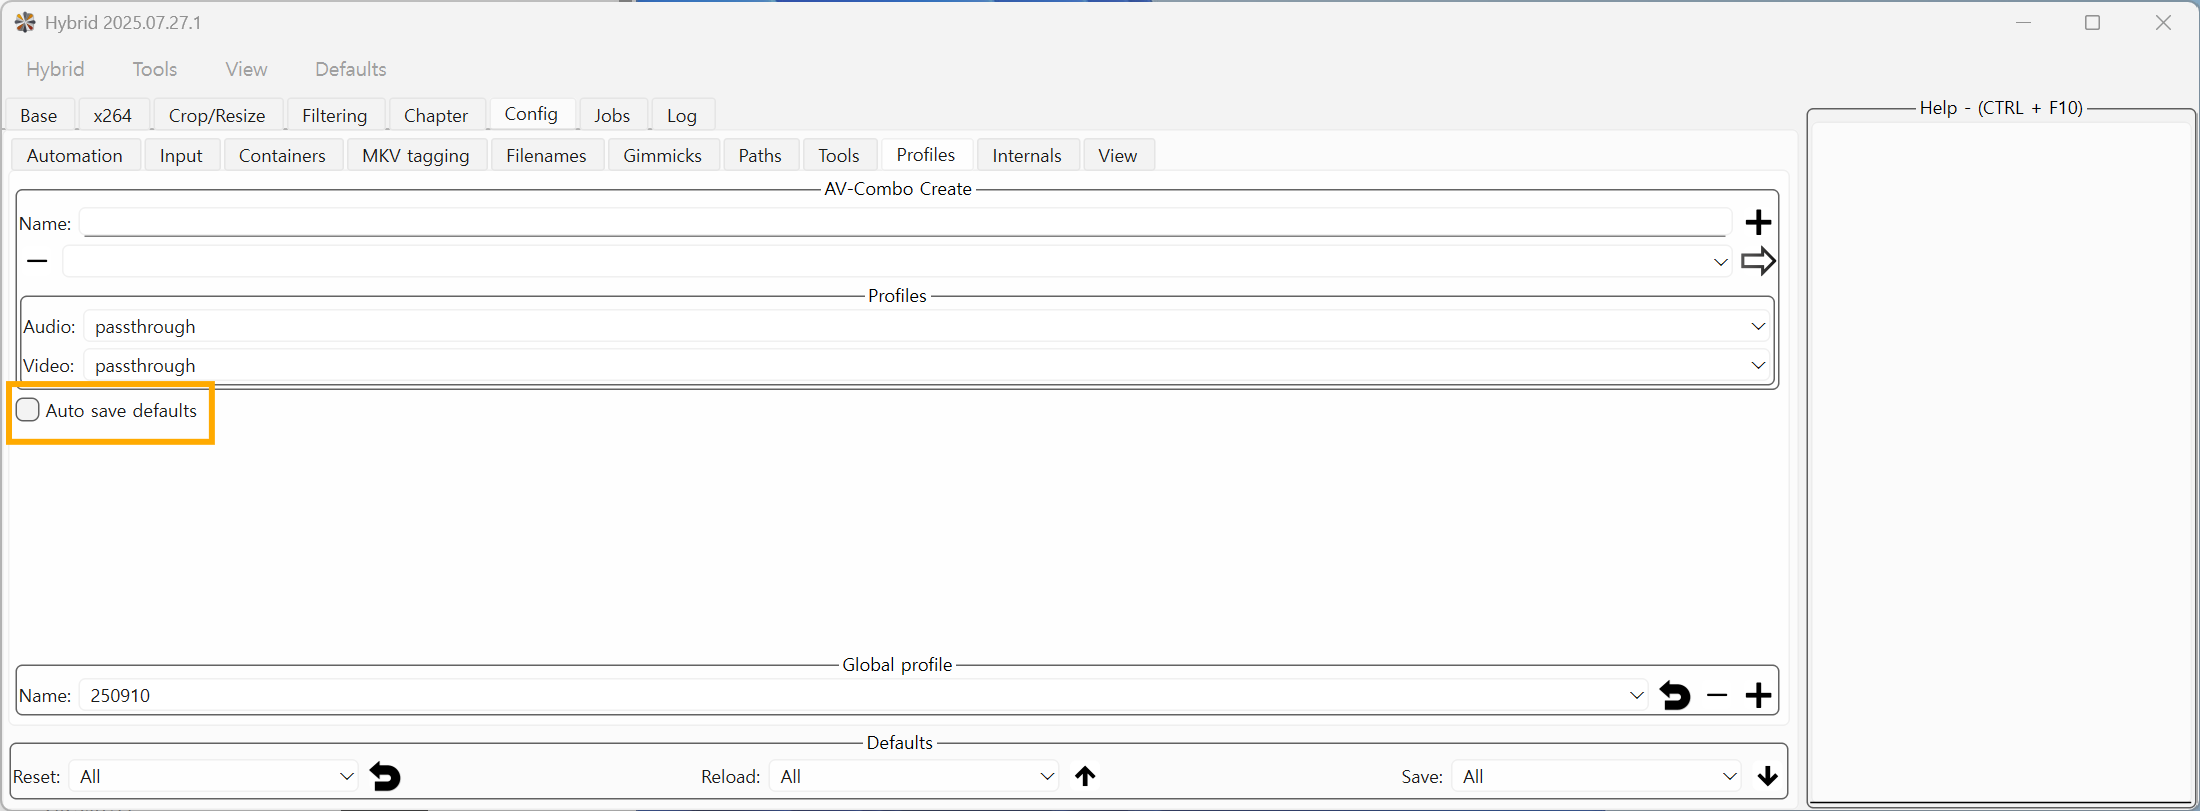Open the Filenames sub-tab
This screenshot has width=2200, height=811.
tap(546, 155)
